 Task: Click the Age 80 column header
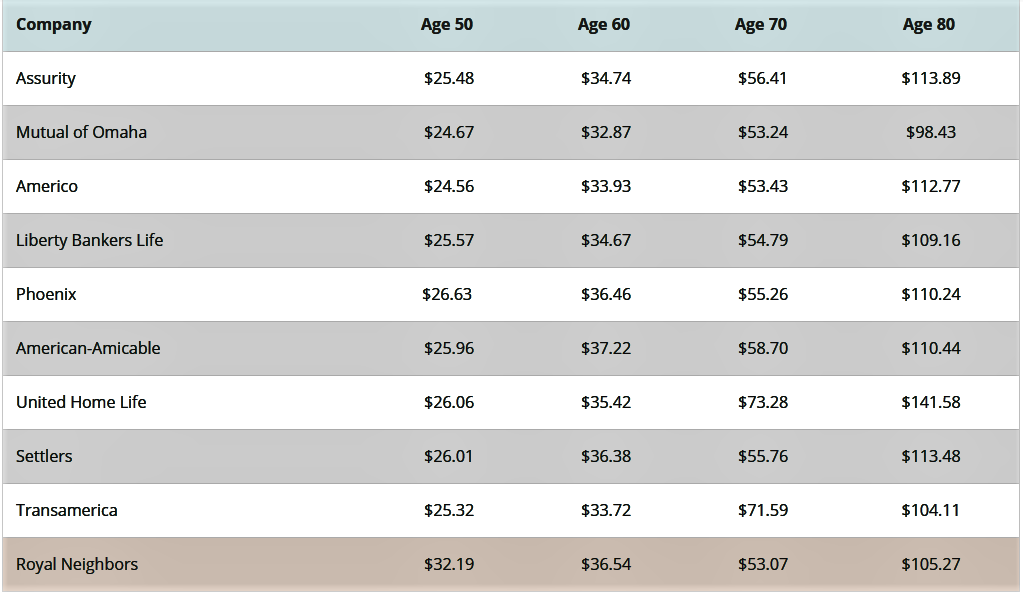pyautogui.click(x=929, y=25)
